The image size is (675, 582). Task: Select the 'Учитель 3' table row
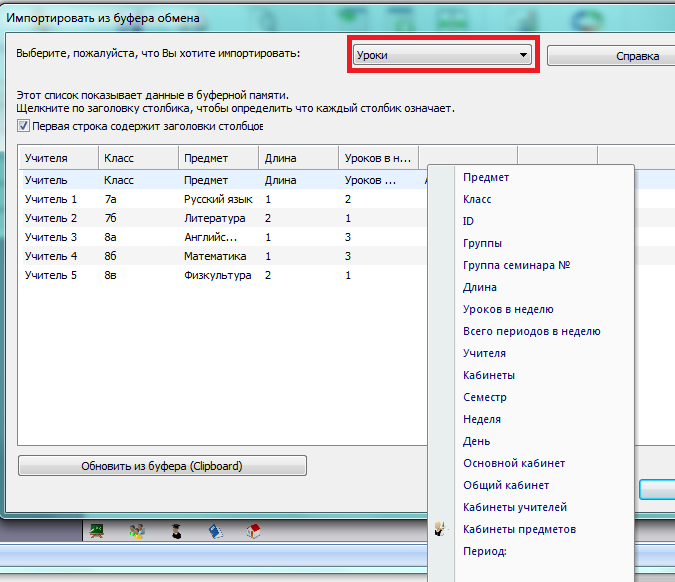(51, 237)
